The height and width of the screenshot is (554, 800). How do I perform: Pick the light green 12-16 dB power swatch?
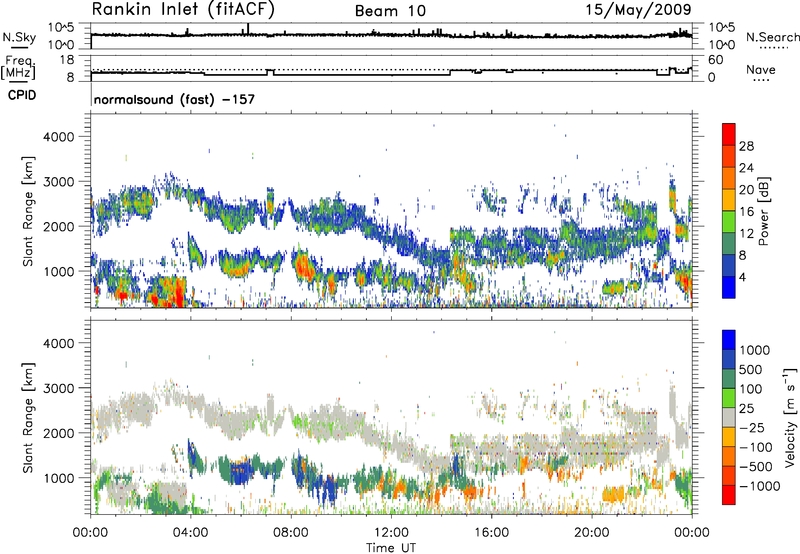coord(729,222)
